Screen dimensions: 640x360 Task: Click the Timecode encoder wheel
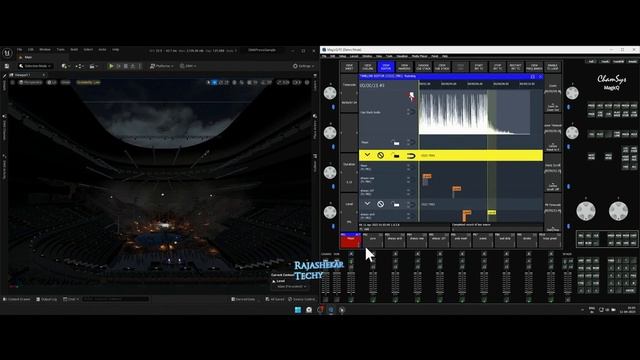click(x=330, y=93)
